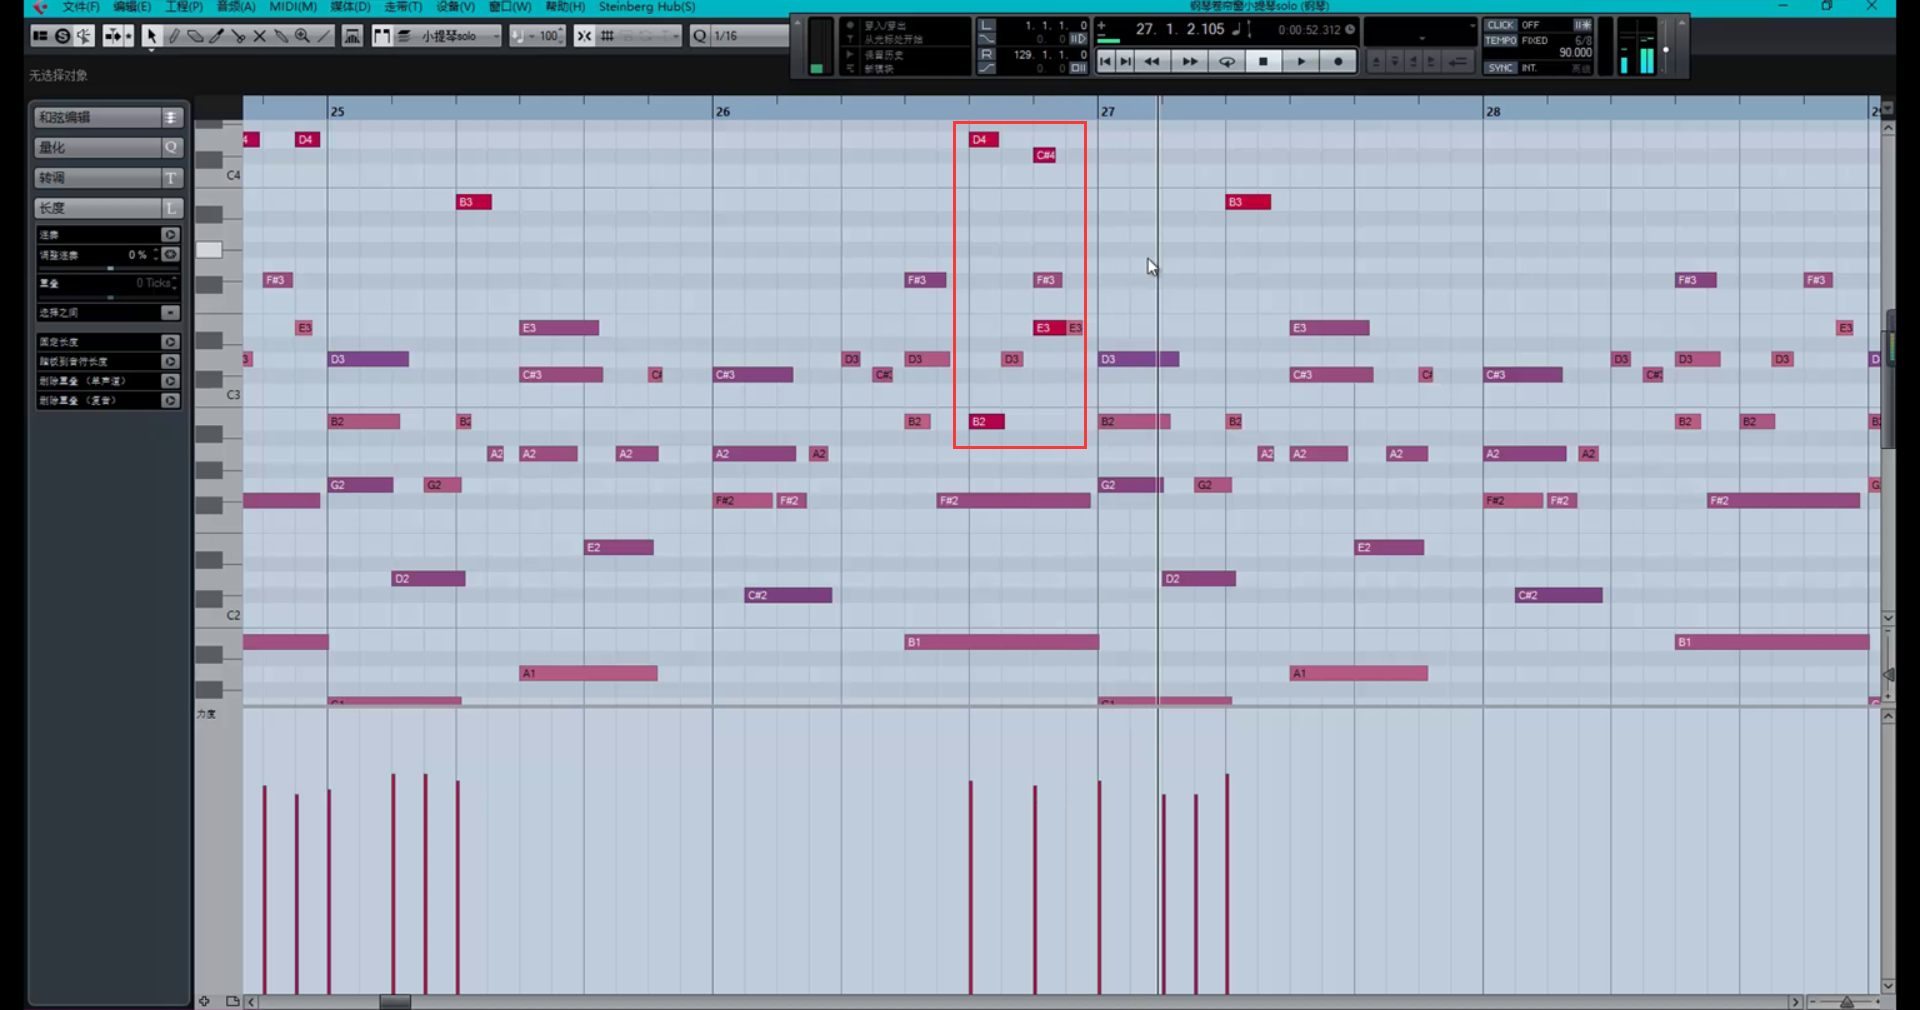Apply the 连奏 legato button
This screenshot has height=1010, width=1920.
(x=170, y=235)
